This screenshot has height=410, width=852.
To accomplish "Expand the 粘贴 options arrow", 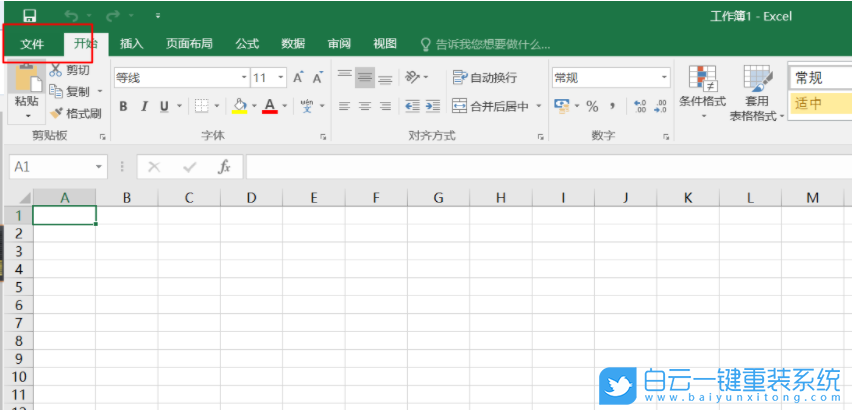I will (28, 116).
